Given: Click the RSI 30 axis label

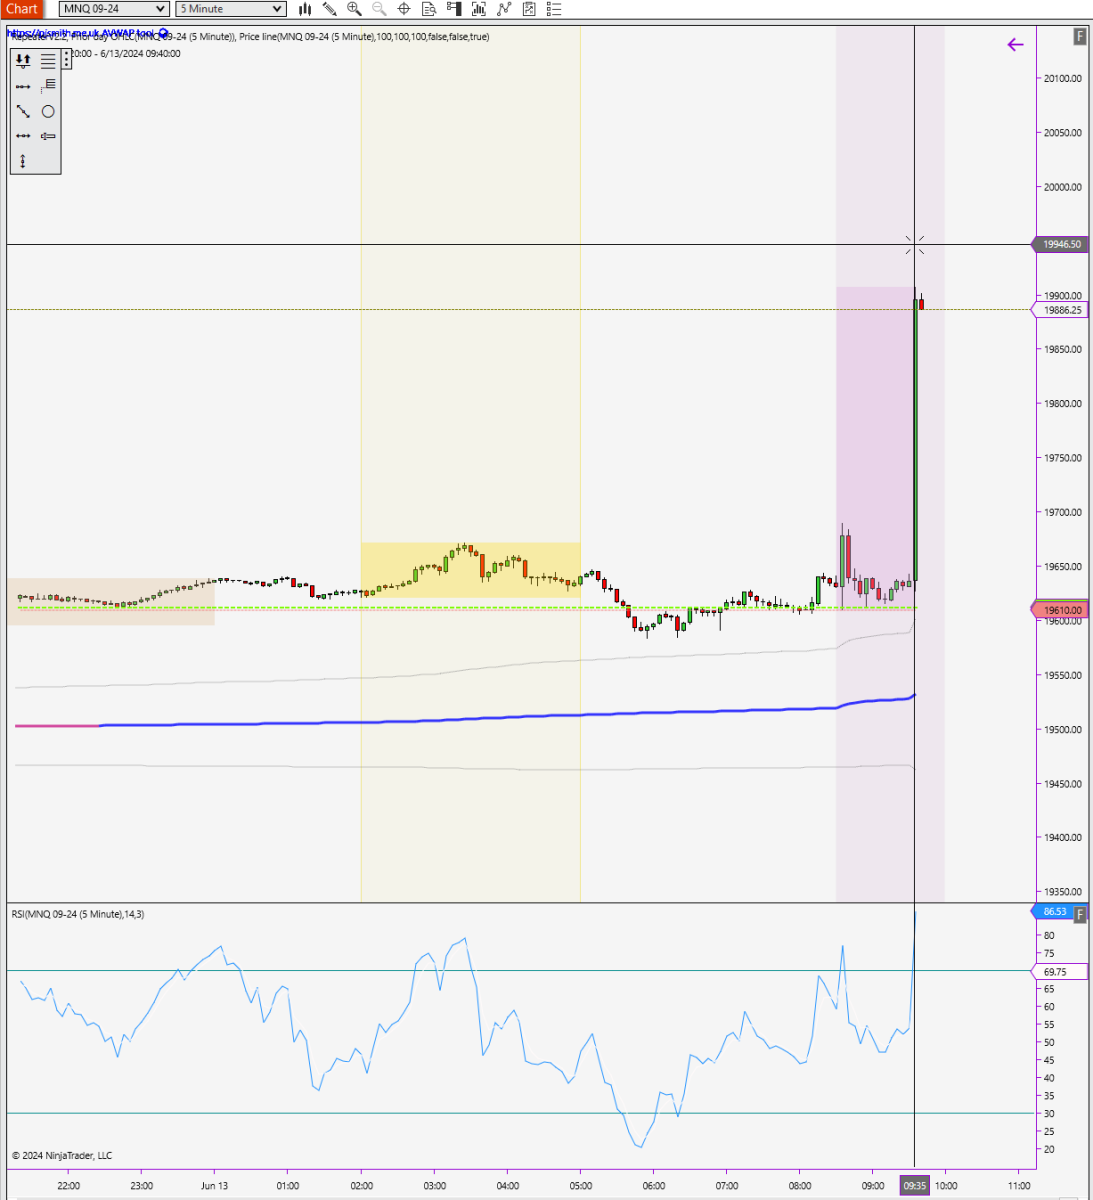Looking at the screenshot, I should (x=1049, y=1114).
